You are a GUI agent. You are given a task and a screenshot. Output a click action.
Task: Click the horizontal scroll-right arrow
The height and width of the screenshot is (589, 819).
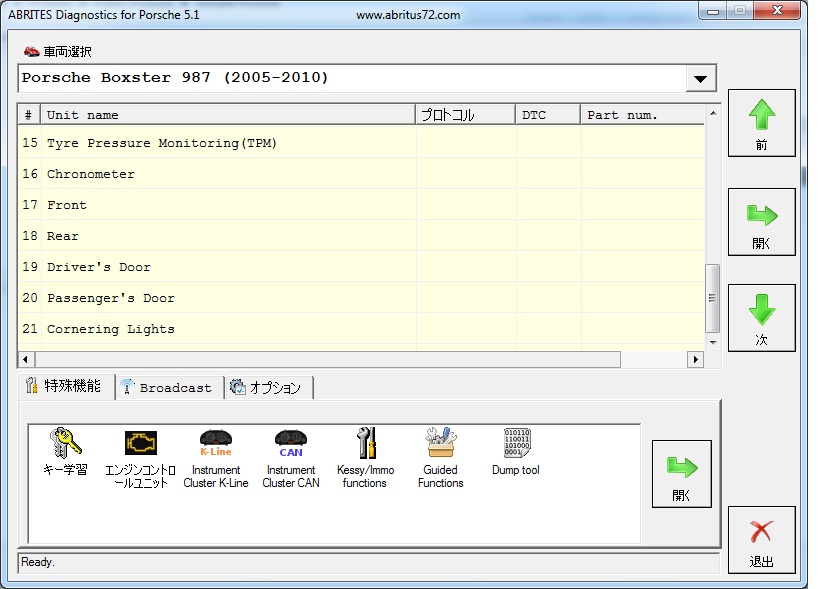click(x=695, y=359)
